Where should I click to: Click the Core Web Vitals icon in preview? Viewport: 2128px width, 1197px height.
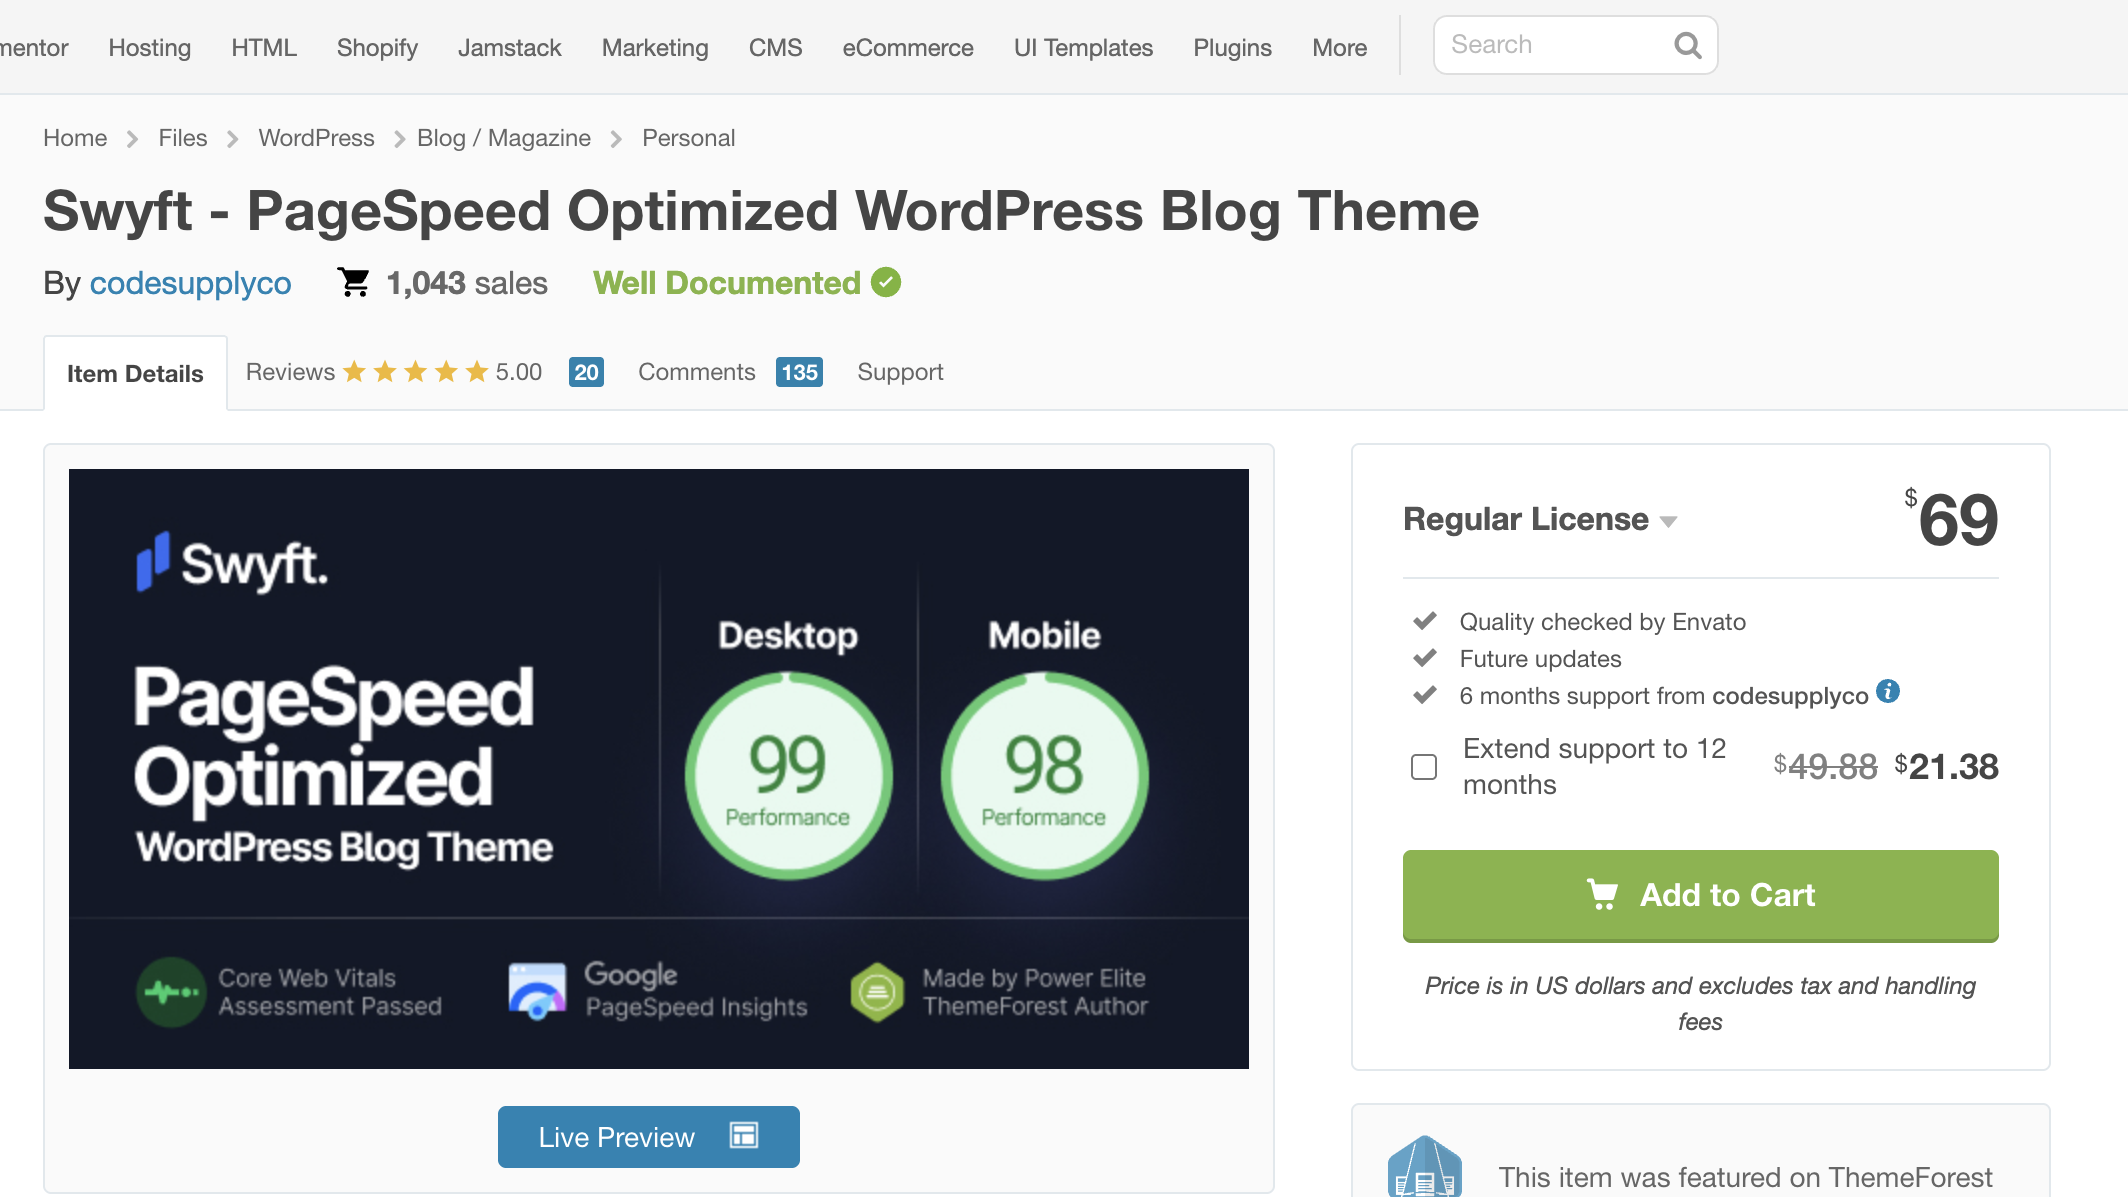click(171, 992)
